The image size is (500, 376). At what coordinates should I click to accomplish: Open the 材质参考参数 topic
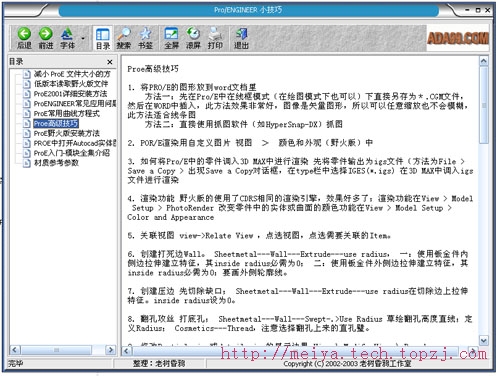coord(56,163)
